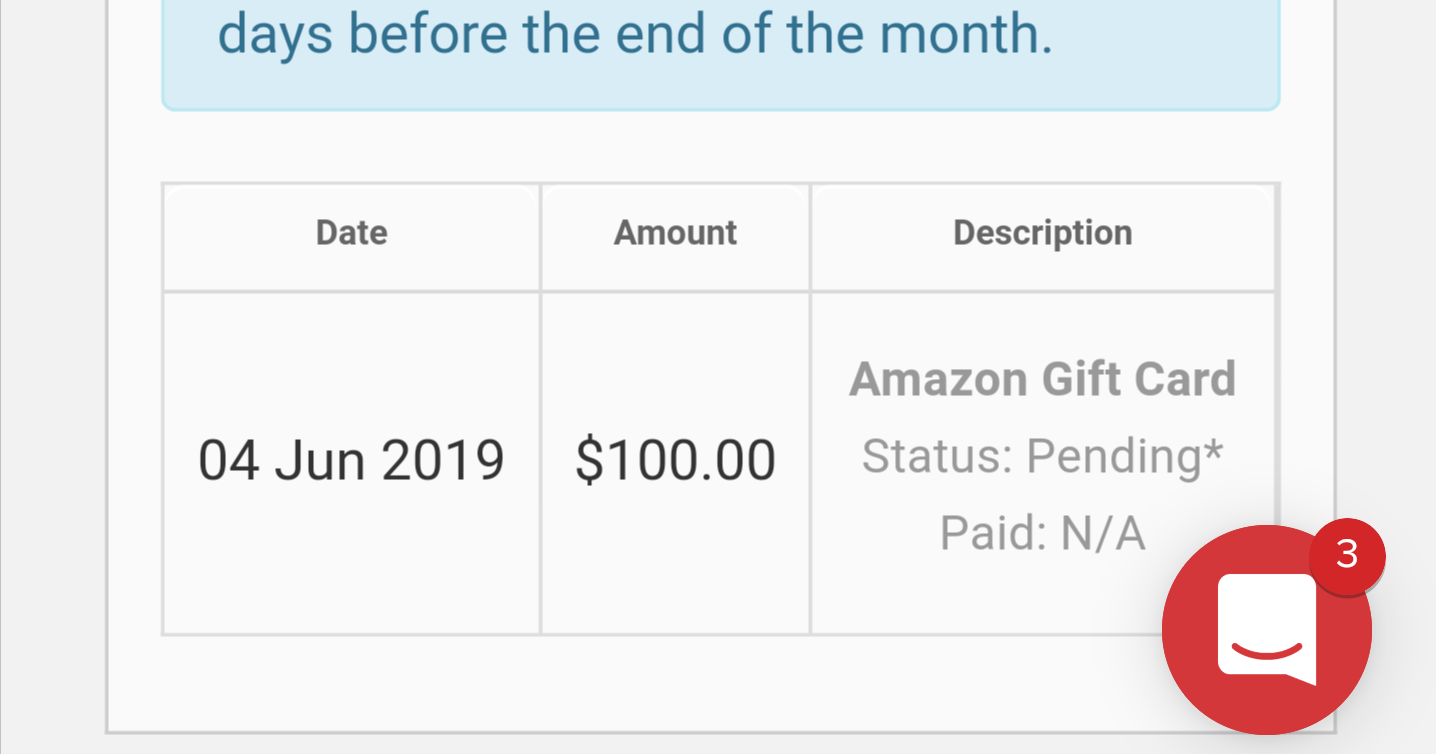Click the word Amazon in the description
The width and height of the screenshot is (1436, 754).
coord(938,379)
